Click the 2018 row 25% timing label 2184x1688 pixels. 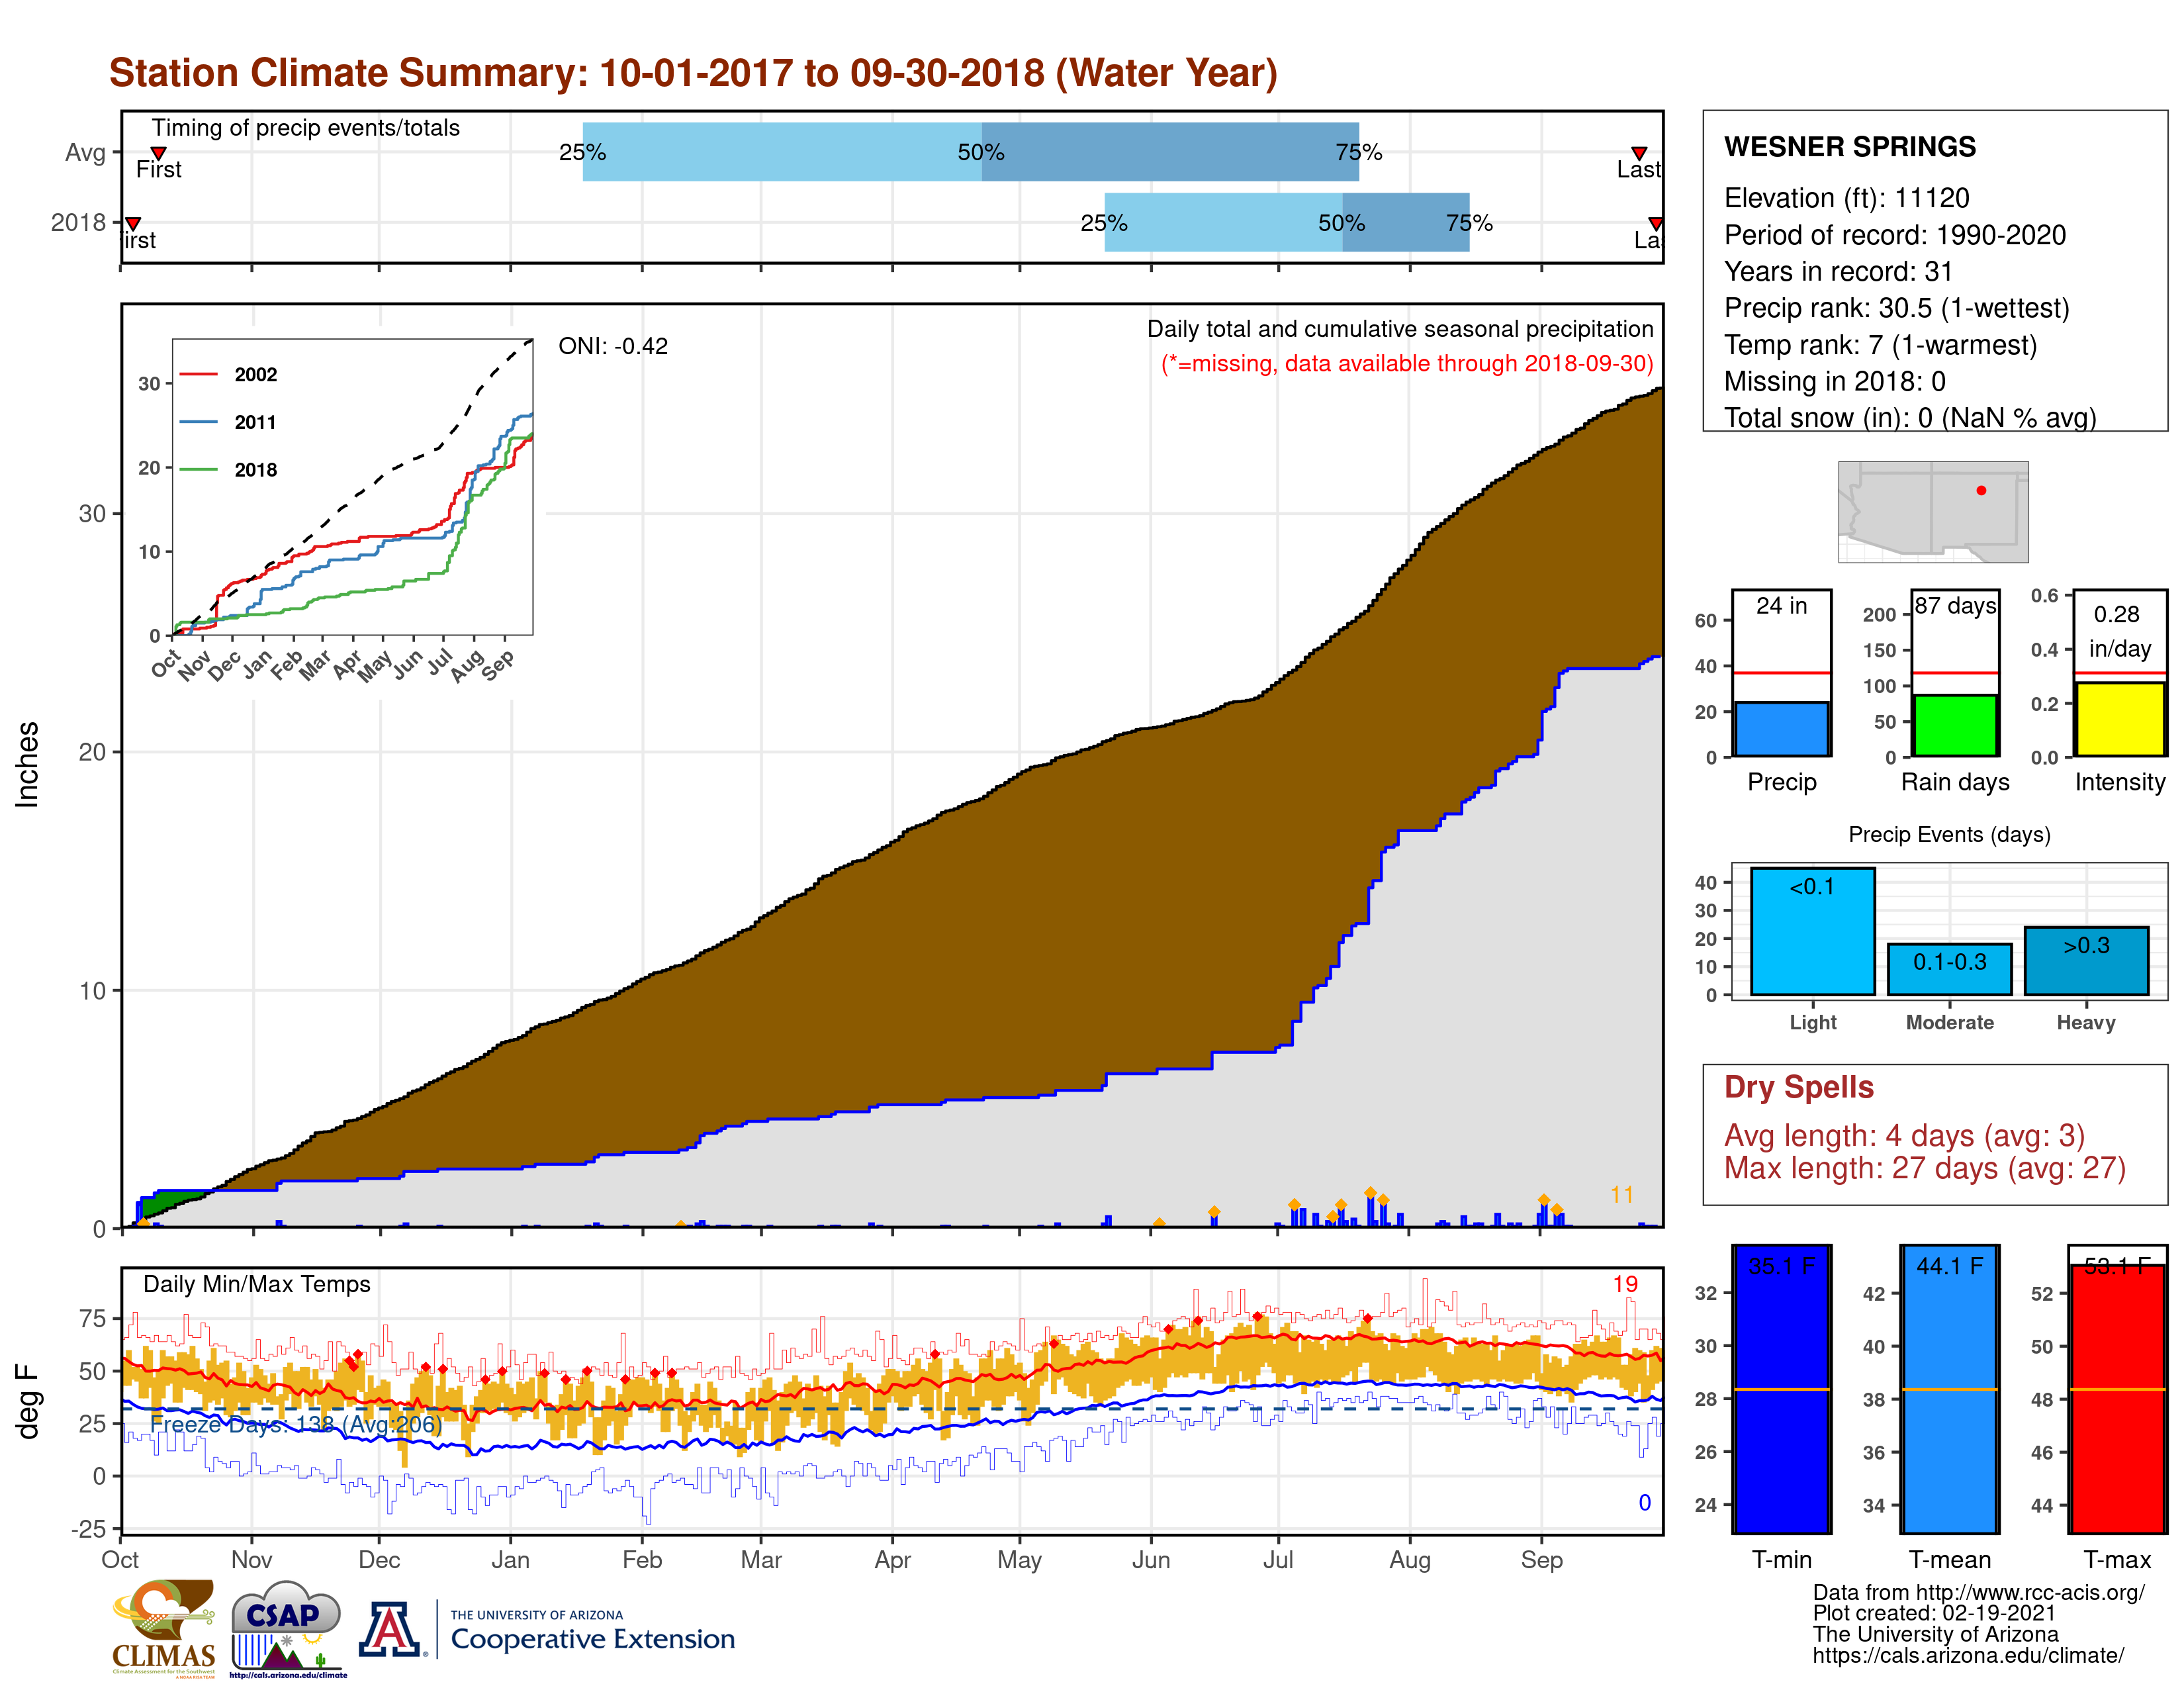[1104, 223]
